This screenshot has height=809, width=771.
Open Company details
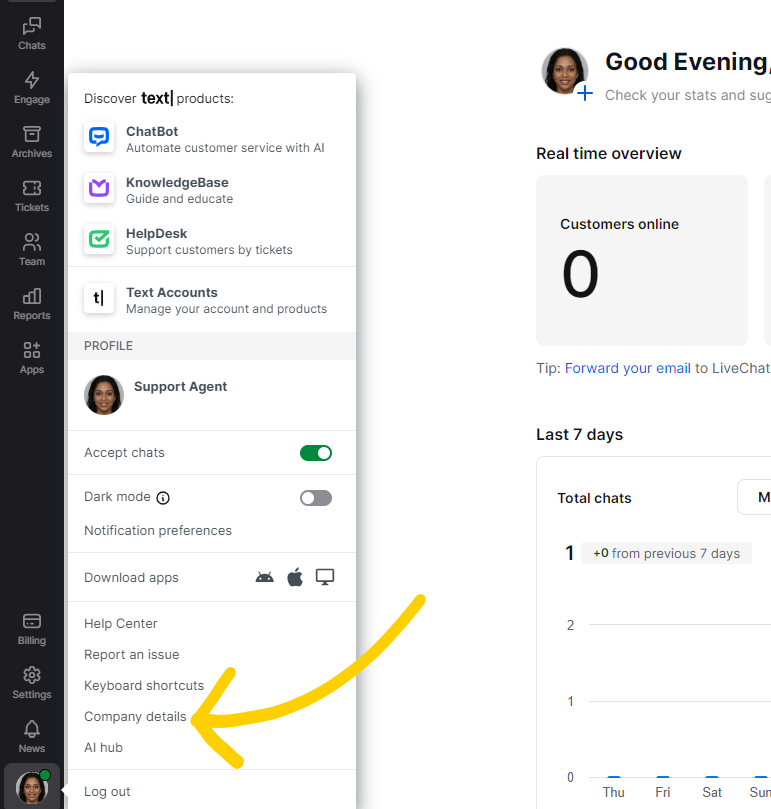135,716
